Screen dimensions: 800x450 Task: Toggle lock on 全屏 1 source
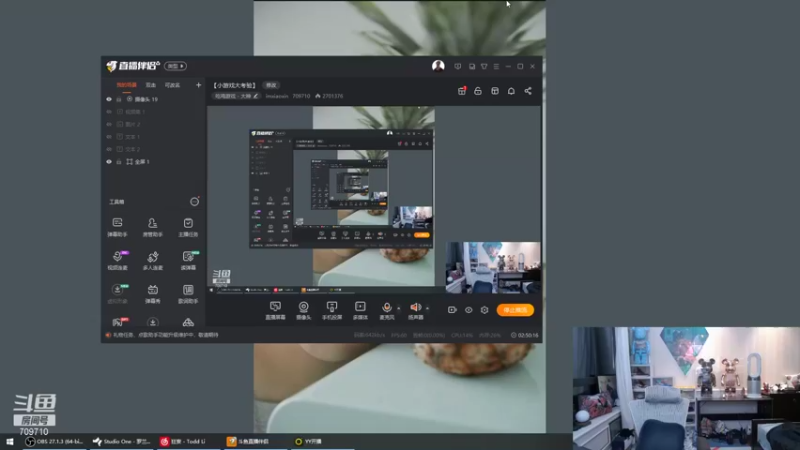point(119,161)
